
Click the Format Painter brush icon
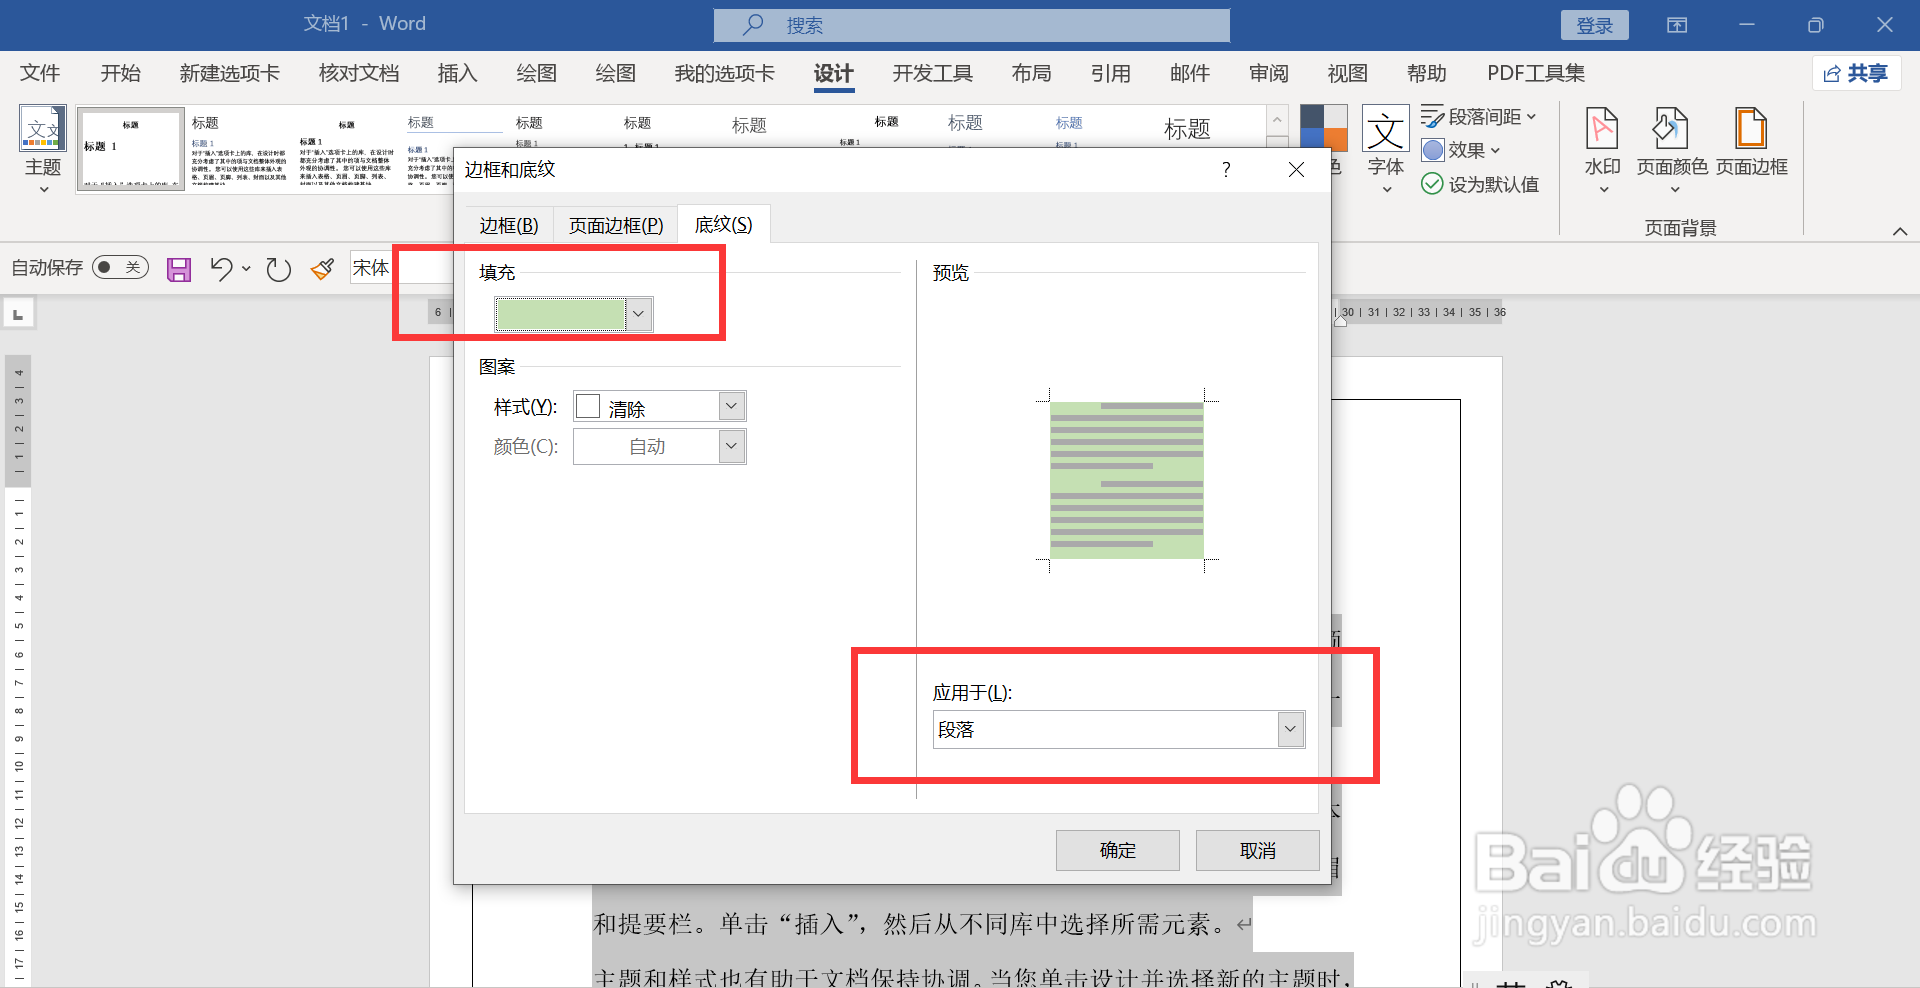[x=322, y=269]
